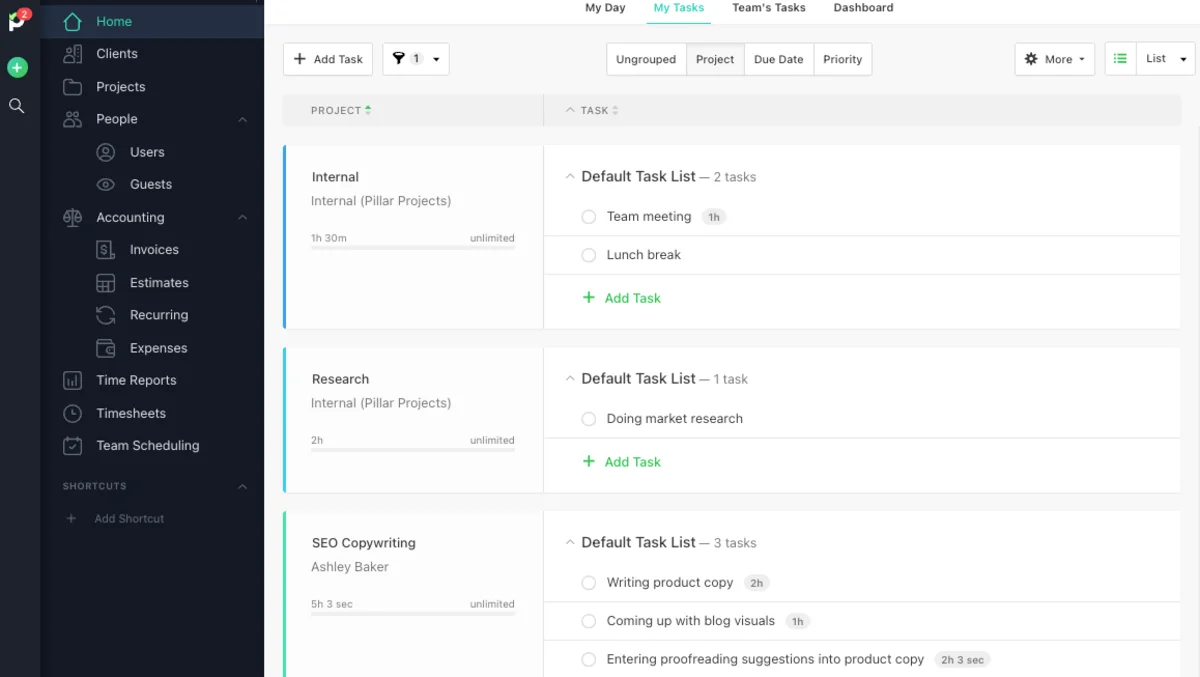1200x677 pixels.
Task: Collapse Internal project Default Task List
Action: pyautogui.click(x=570, y=177)
